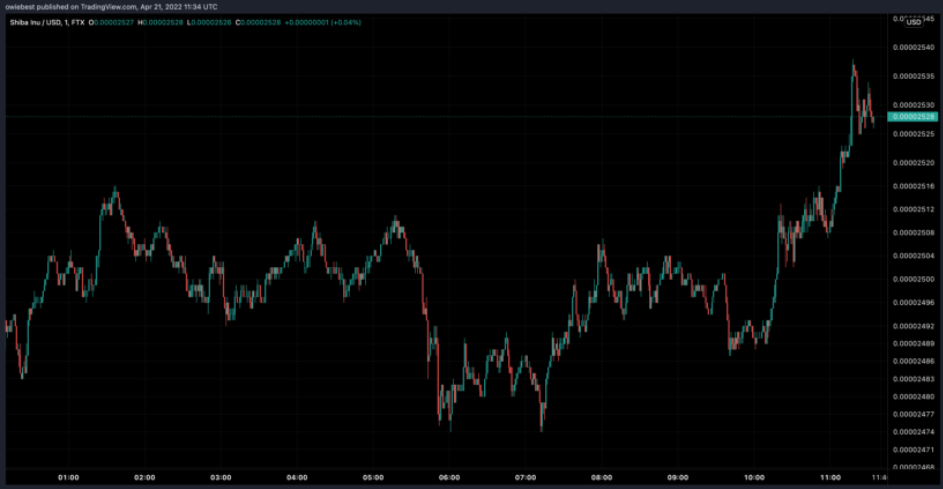Viewport: 943px width, 489px height.
Task: Click the 0.00002520 price axis label
Action: (x=914, y=163)
